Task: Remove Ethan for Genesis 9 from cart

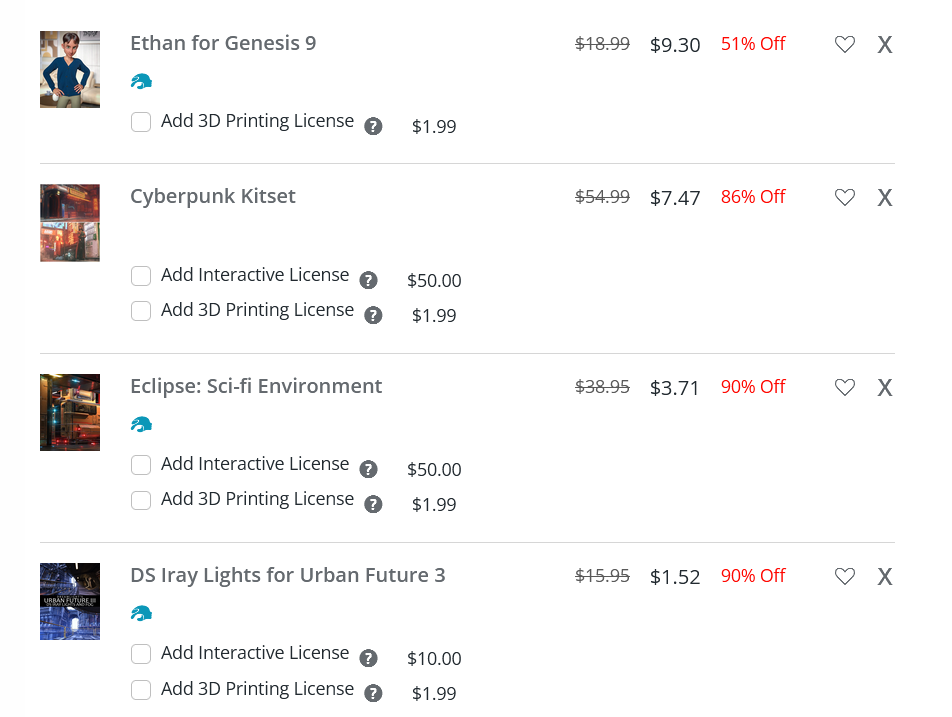Action: click(885, 44)
